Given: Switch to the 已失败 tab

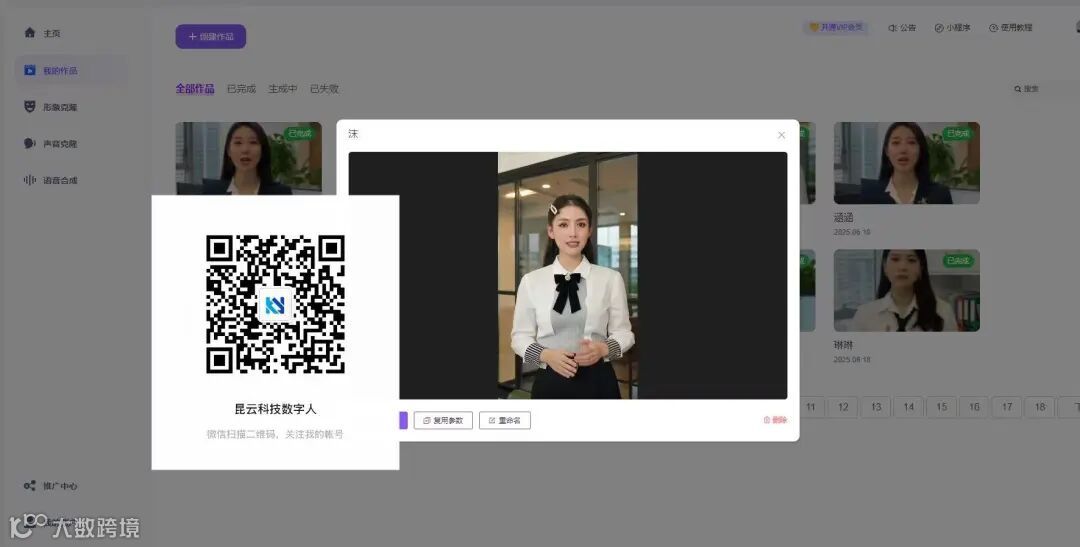Looking at the screenshot, I should [324, 89].
